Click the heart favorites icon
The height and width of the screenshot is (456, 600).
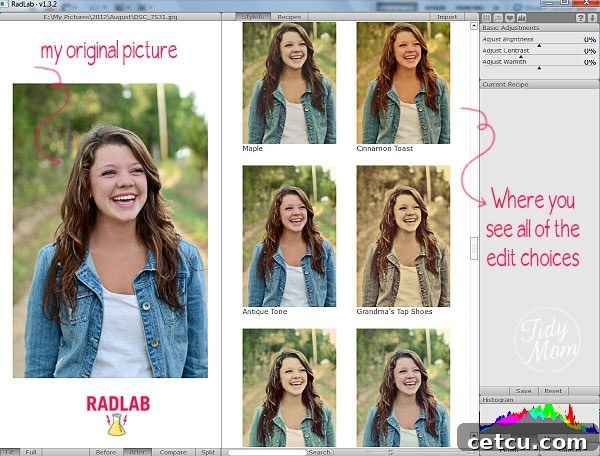point(510,18)
